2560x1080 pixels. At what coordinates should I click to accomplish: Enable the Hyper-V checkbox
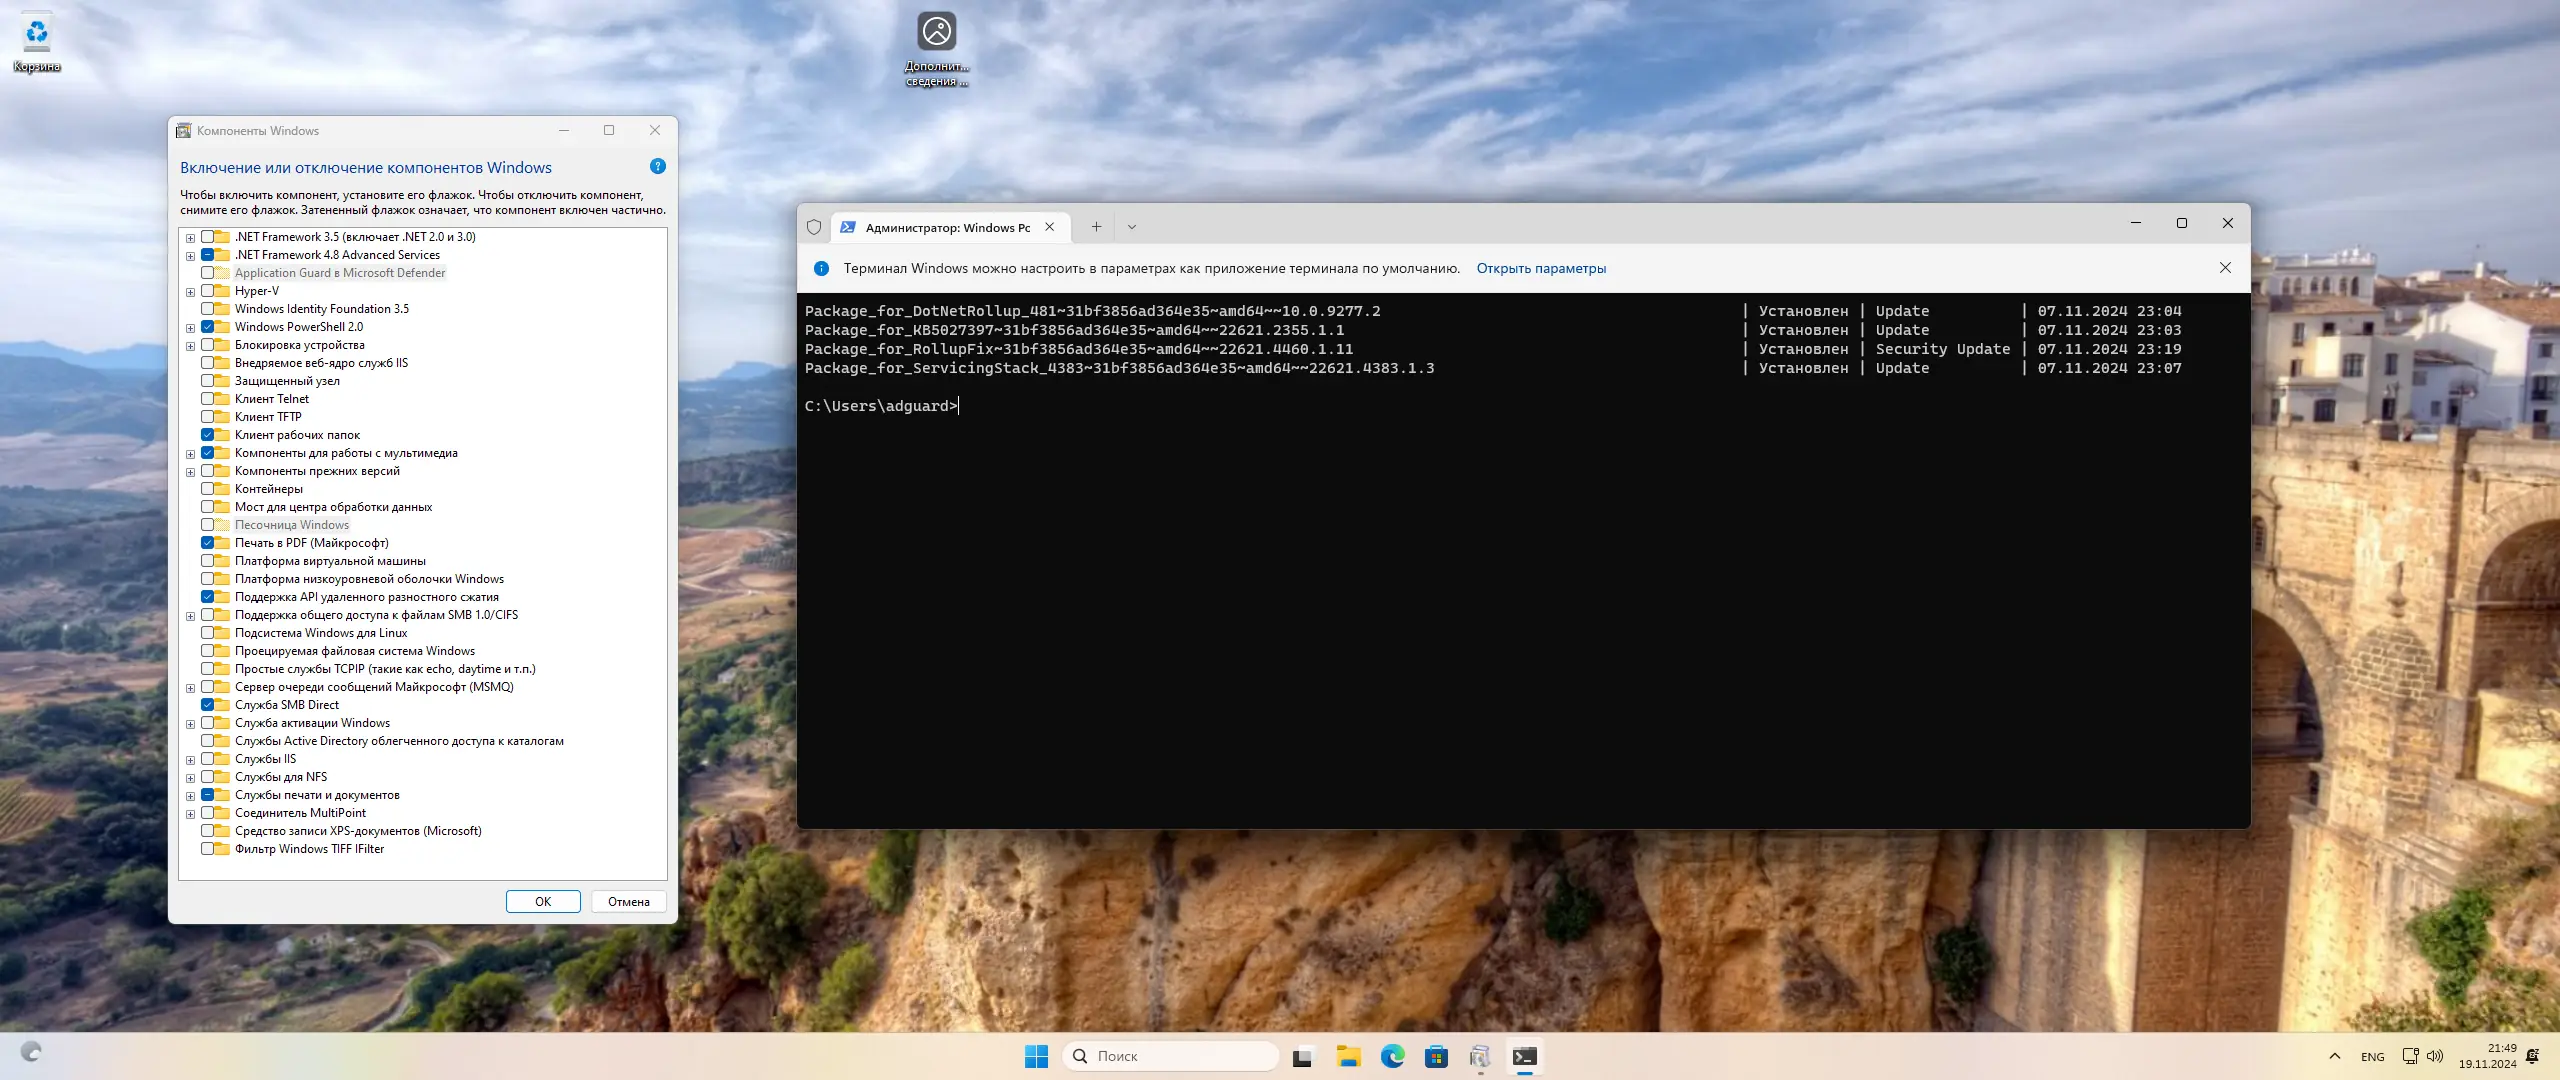pyautogui.click(x=208, y=291)
